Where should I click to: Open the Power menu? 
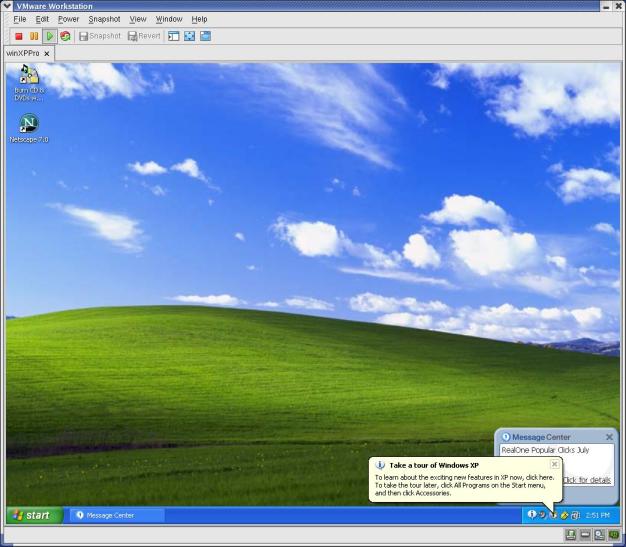pyautogui.click(x=68, y=19)
